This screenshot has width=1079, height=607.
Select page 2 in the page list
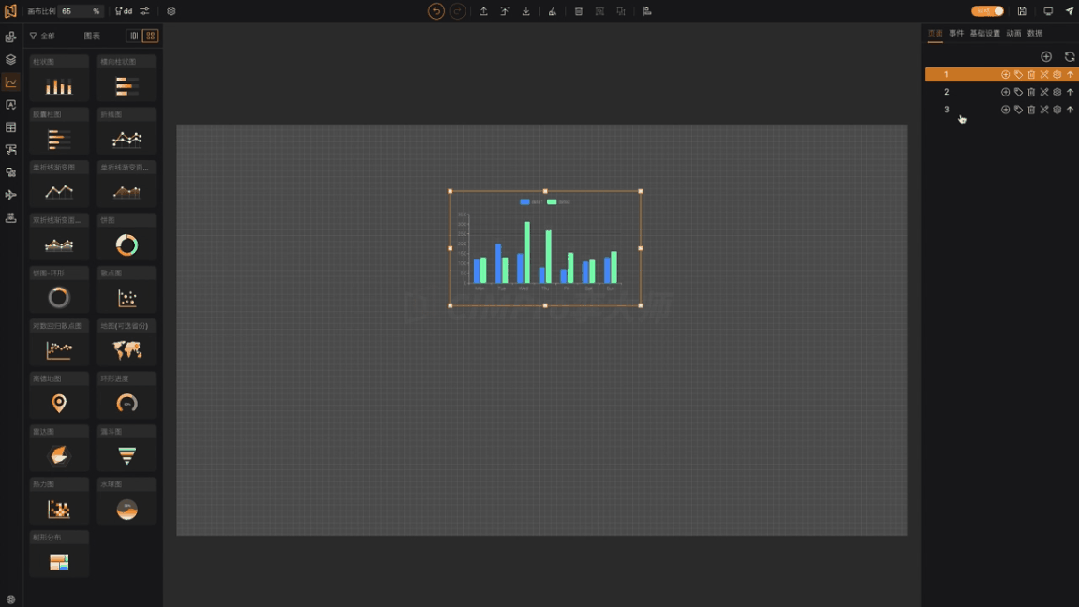[x=1001, y=92]
